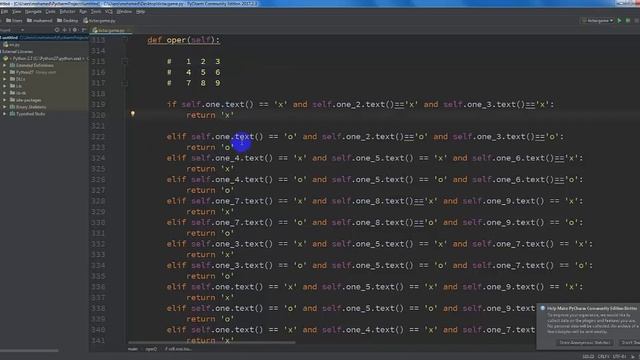Open the Run menu

pyautogui.click(x=83, y=12)
